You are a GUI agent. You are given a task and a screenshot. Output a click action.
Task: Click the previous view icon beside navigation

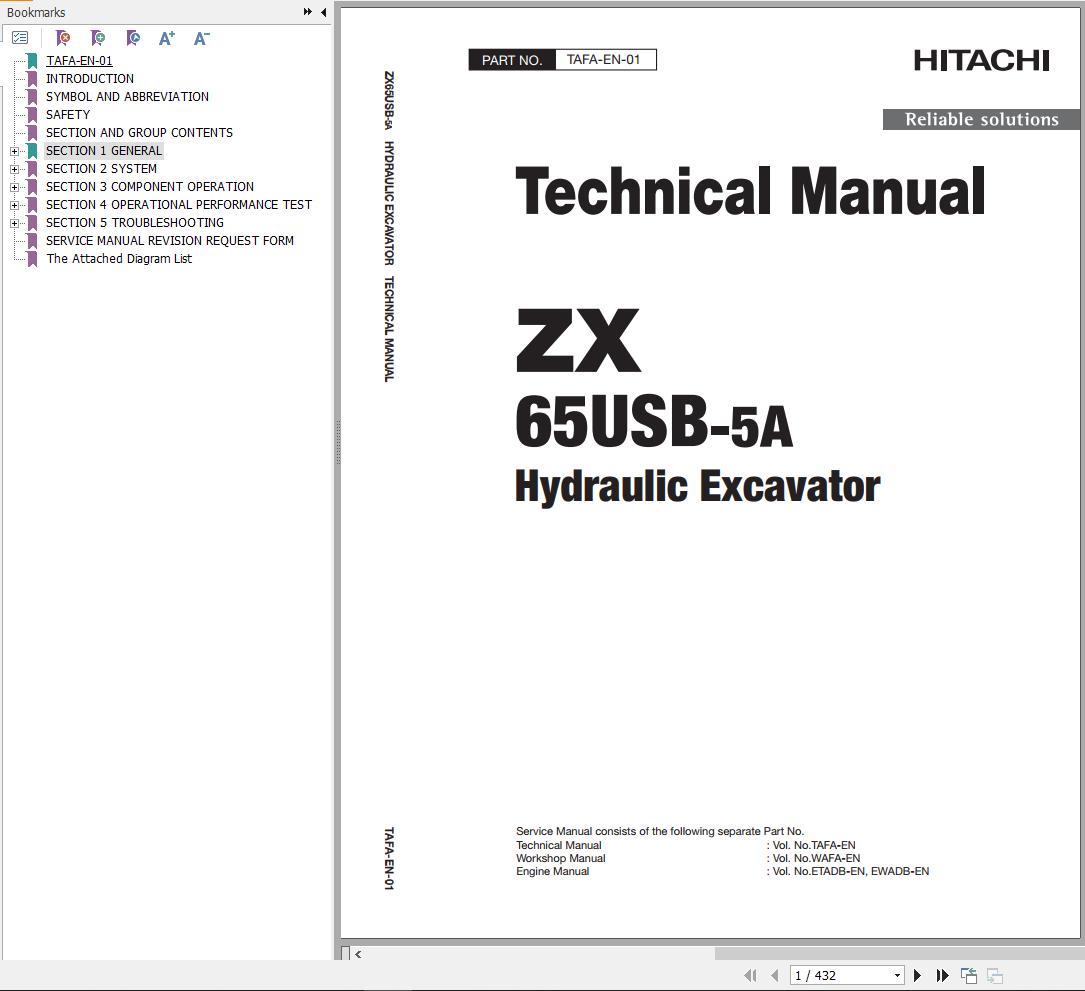(x=969, y=975)
